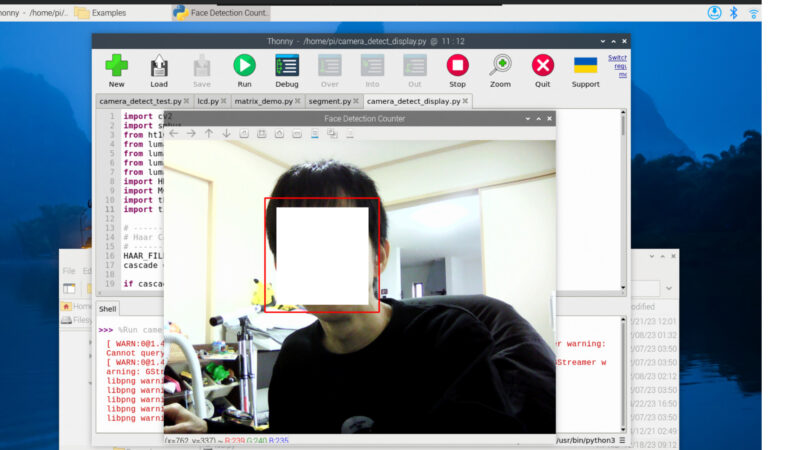This screenshot has height=450, width=800.
Task: Run the current script with Run
Action: coord(244,67)
